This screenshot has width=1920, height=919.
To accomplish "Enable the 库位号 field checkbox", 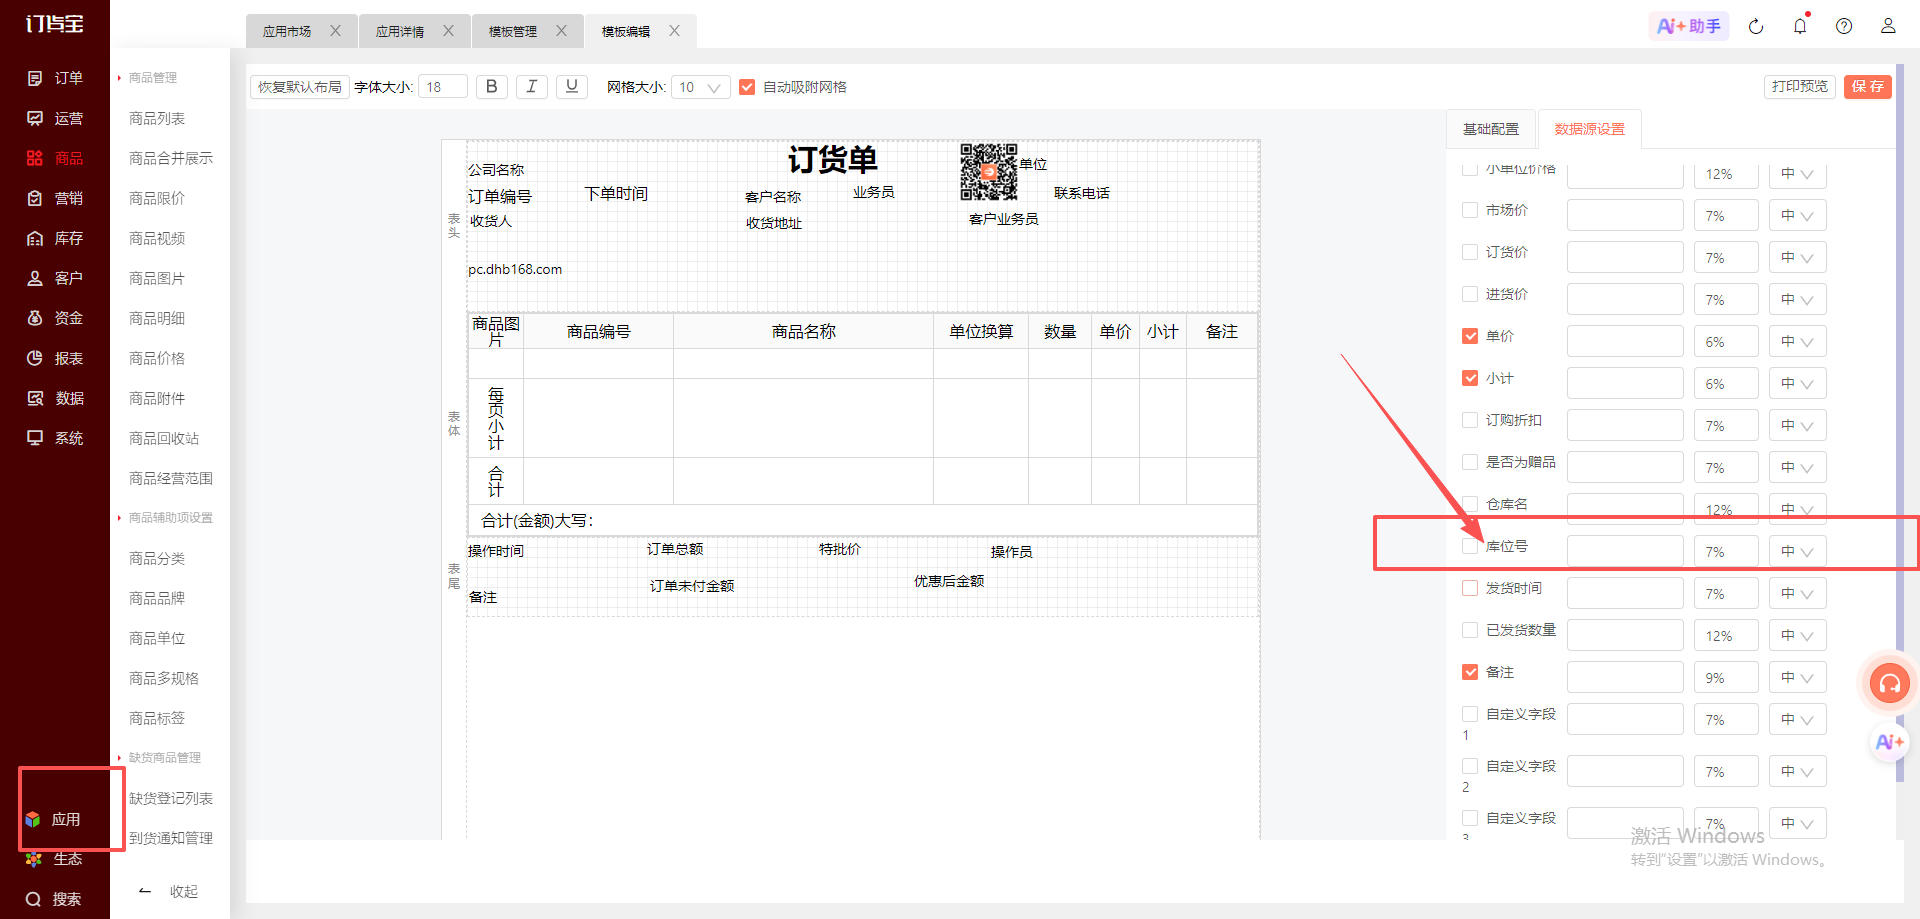I will [1470, 546].
